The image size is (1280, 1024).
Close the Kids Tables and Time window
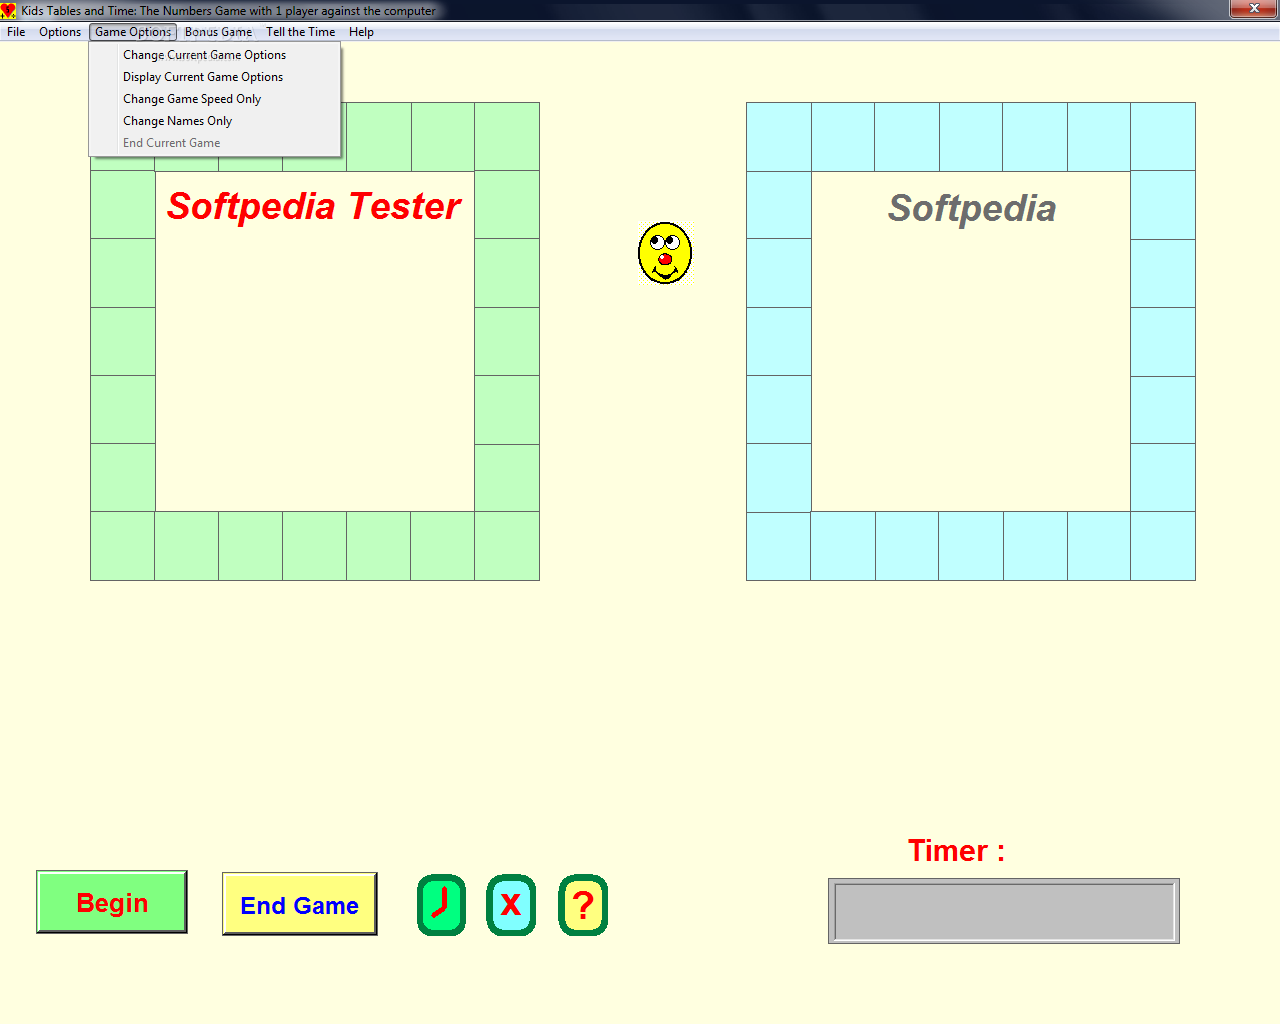[1254, 9]
